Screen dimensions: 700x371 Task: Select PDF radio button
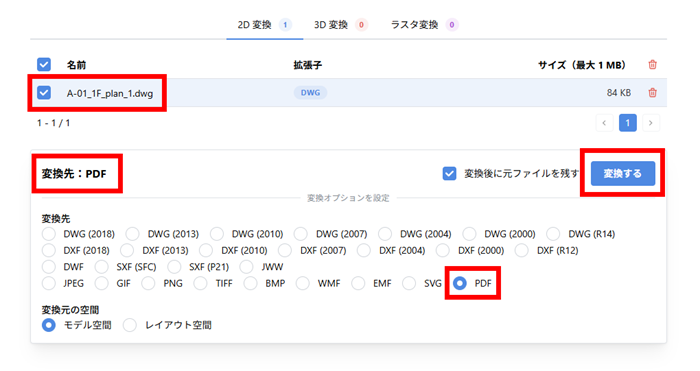click(460, 283)
